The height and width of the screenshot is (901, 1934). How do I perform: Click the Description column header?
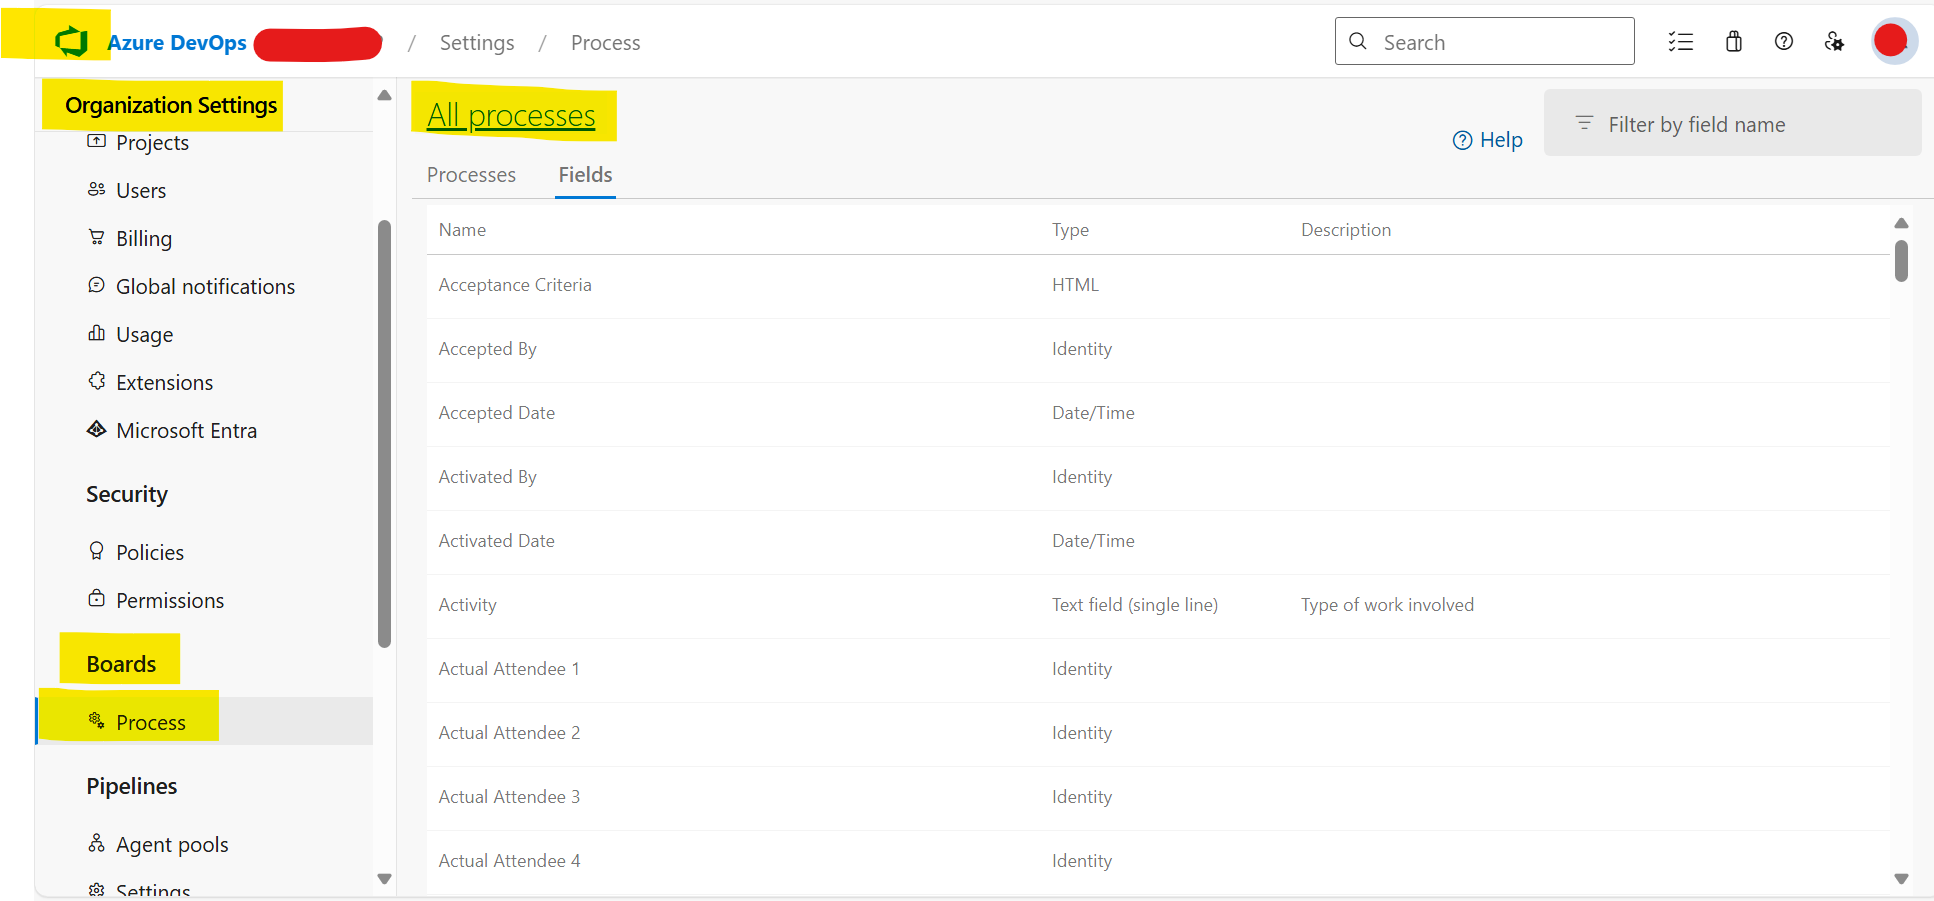click(1346, 230)
